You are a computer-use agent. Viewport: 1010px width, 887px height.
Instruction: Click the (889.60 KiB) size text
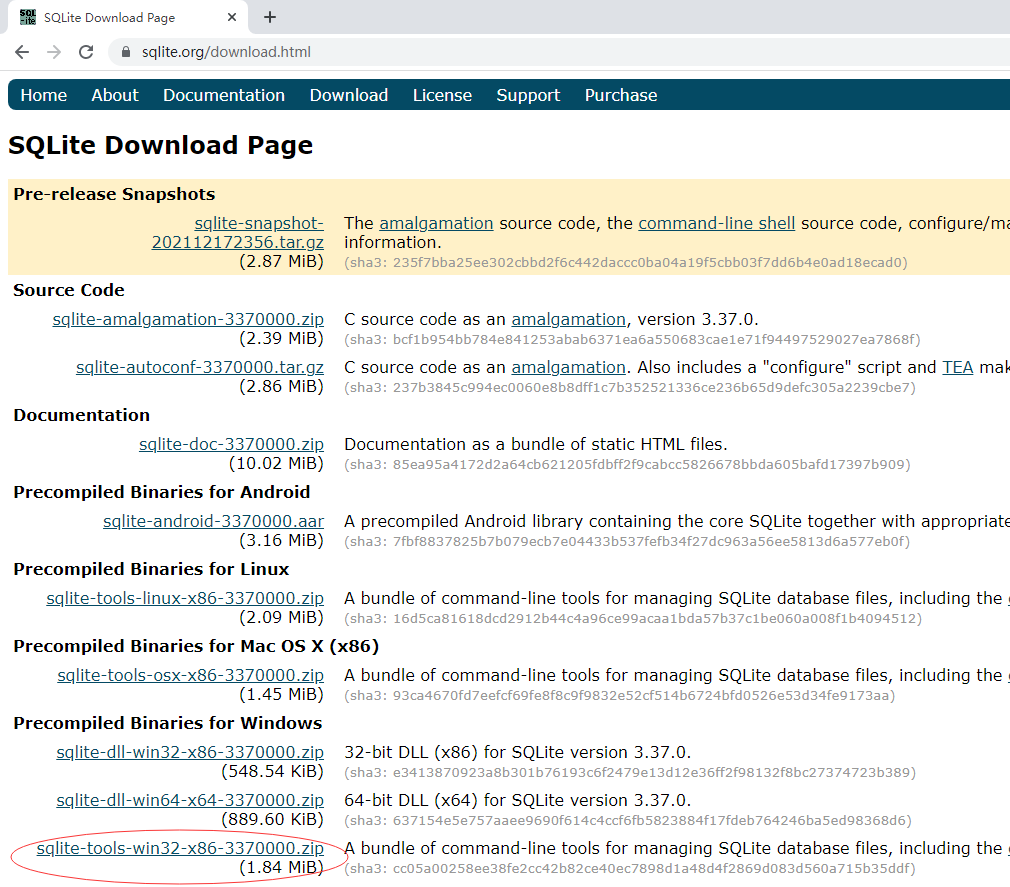pyautogui.click(x=272, y=819)
